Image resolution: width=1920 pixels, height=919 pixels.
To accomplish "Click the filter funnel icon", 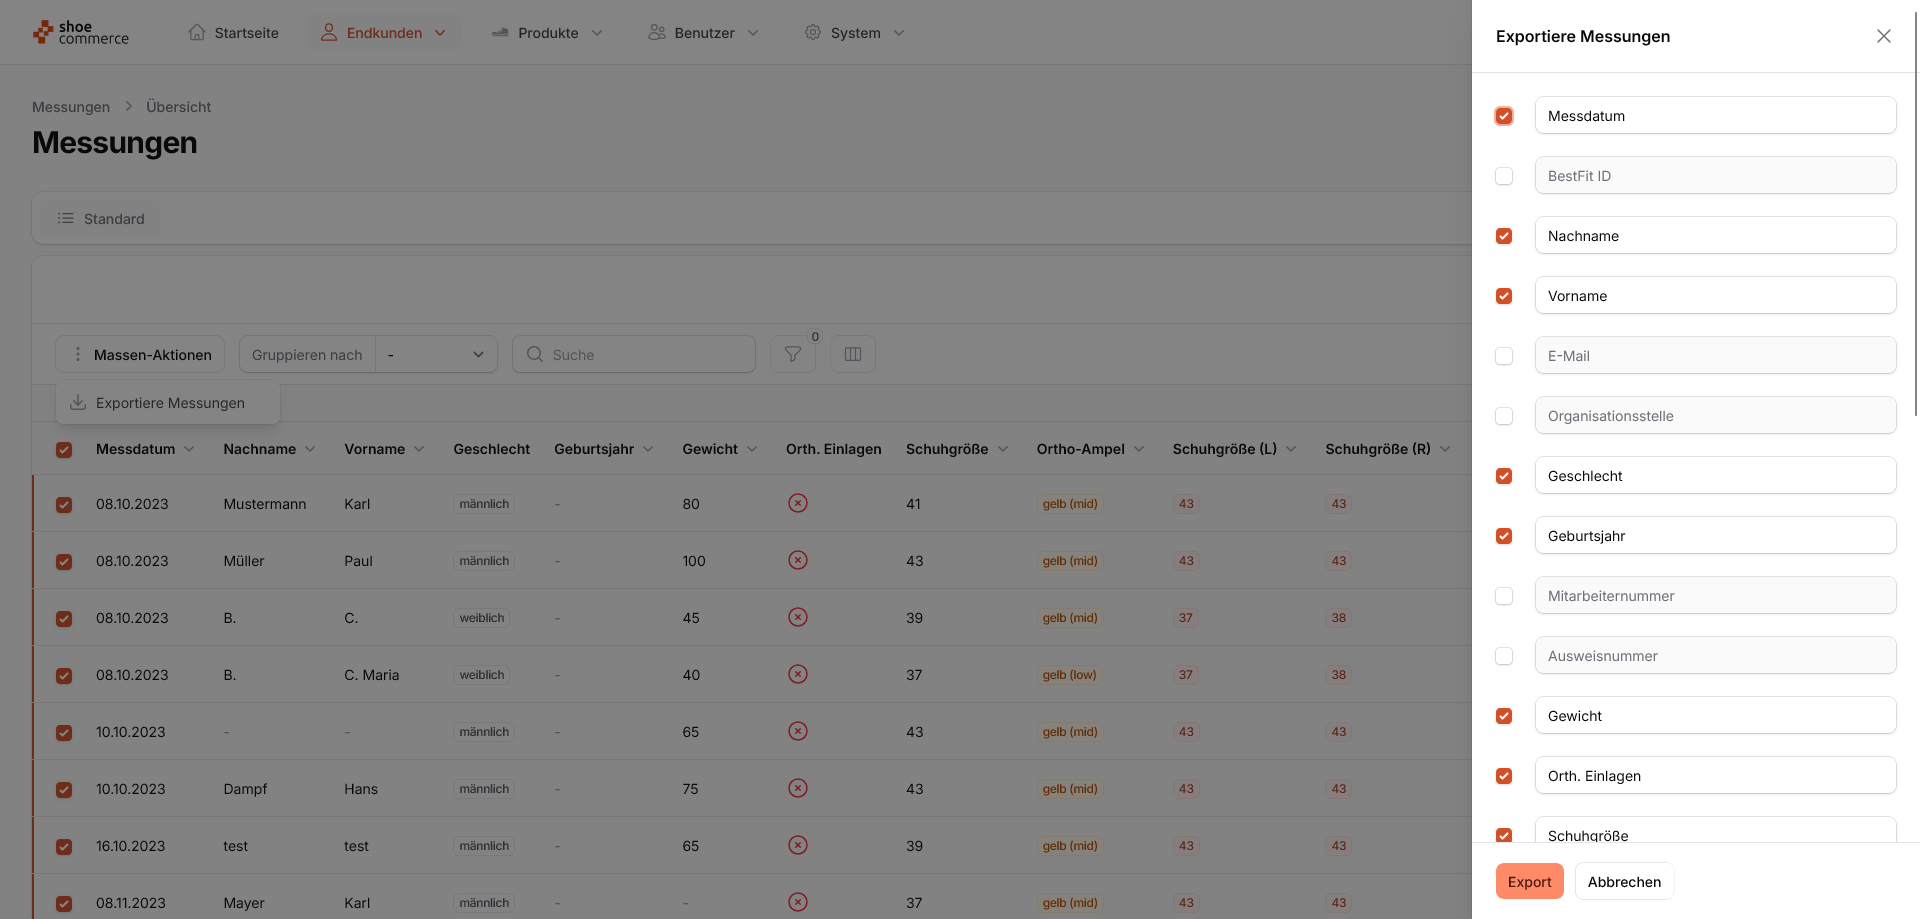I will 792,354.
